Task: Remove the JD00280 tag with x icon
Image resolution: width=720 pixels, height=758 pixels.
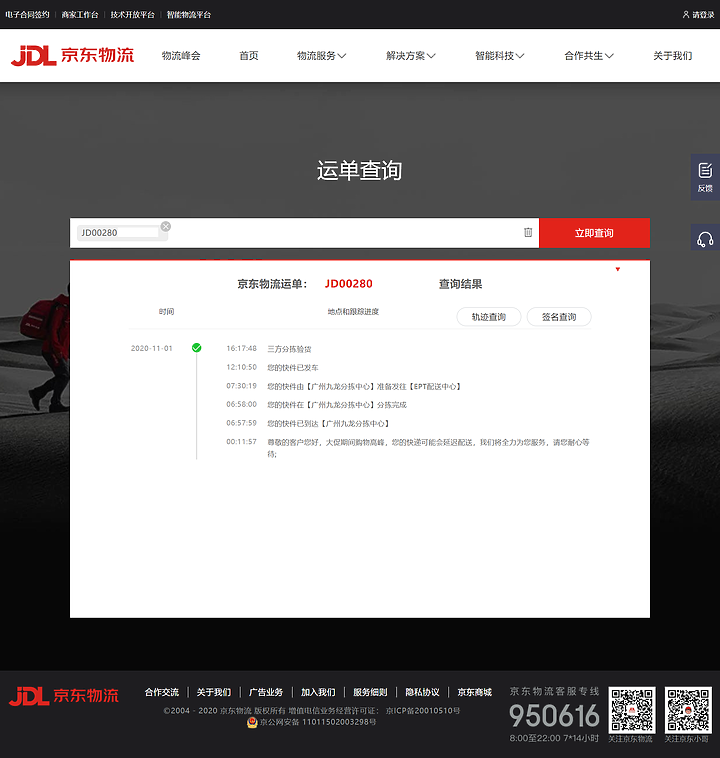Action: click(x=166, y=226)
